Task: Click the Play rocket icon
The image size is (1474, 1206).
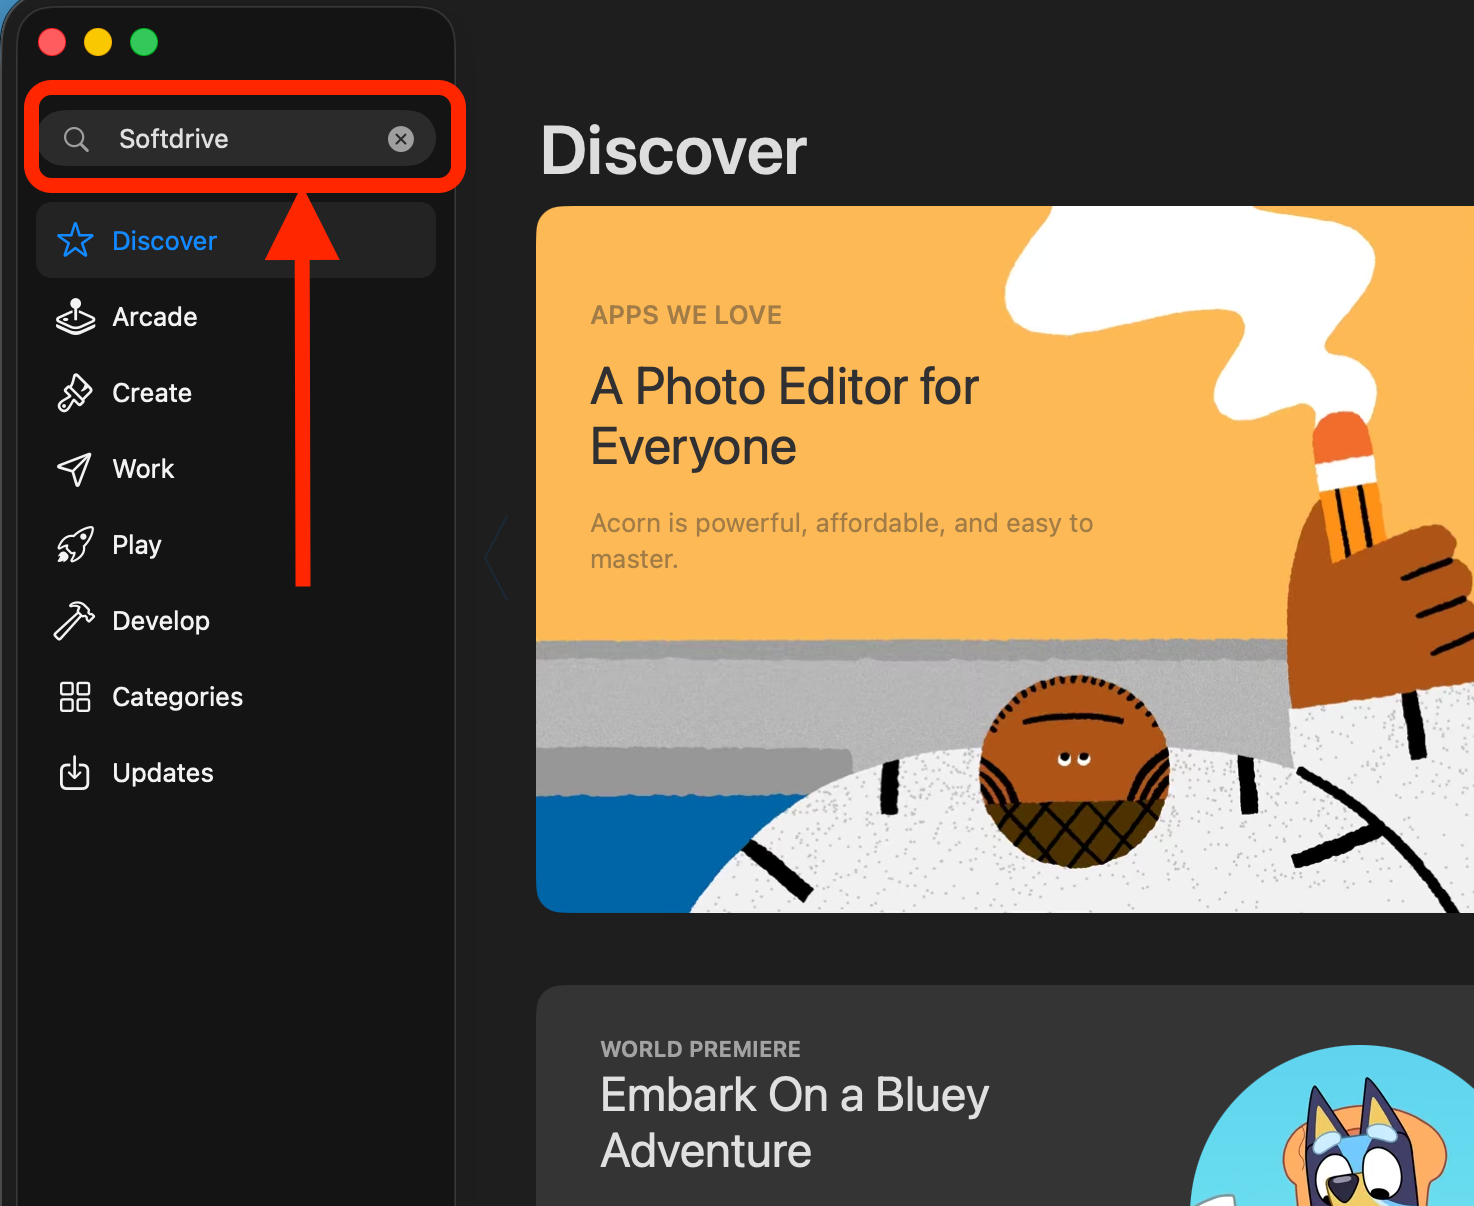Action: tap(75, 544)
